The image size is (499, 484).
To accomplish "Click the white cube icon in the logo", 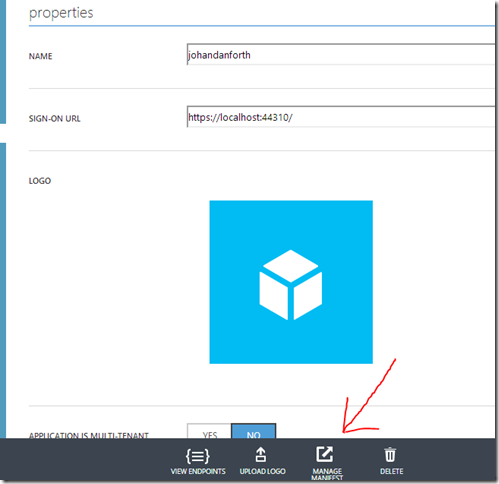I will coord(291,285).
